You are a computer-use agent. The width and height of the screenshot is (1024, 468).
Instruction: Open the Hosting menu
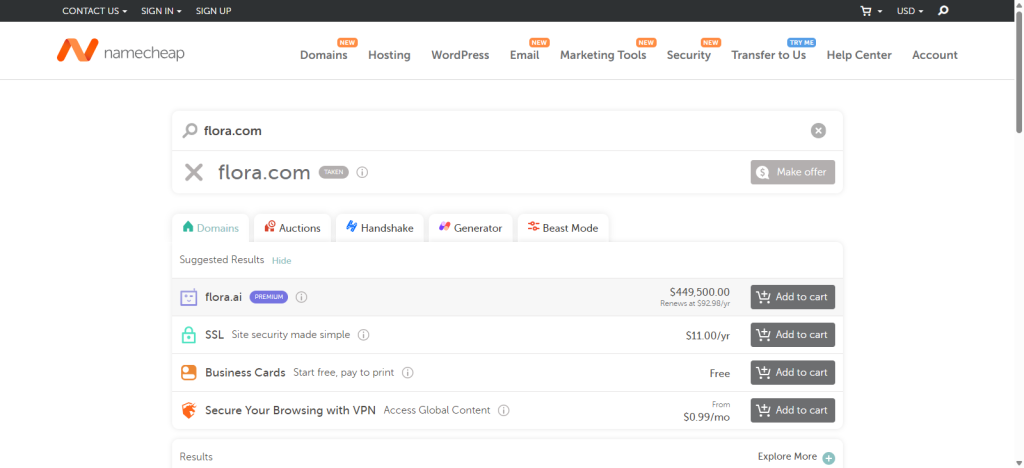click(389, 55)
